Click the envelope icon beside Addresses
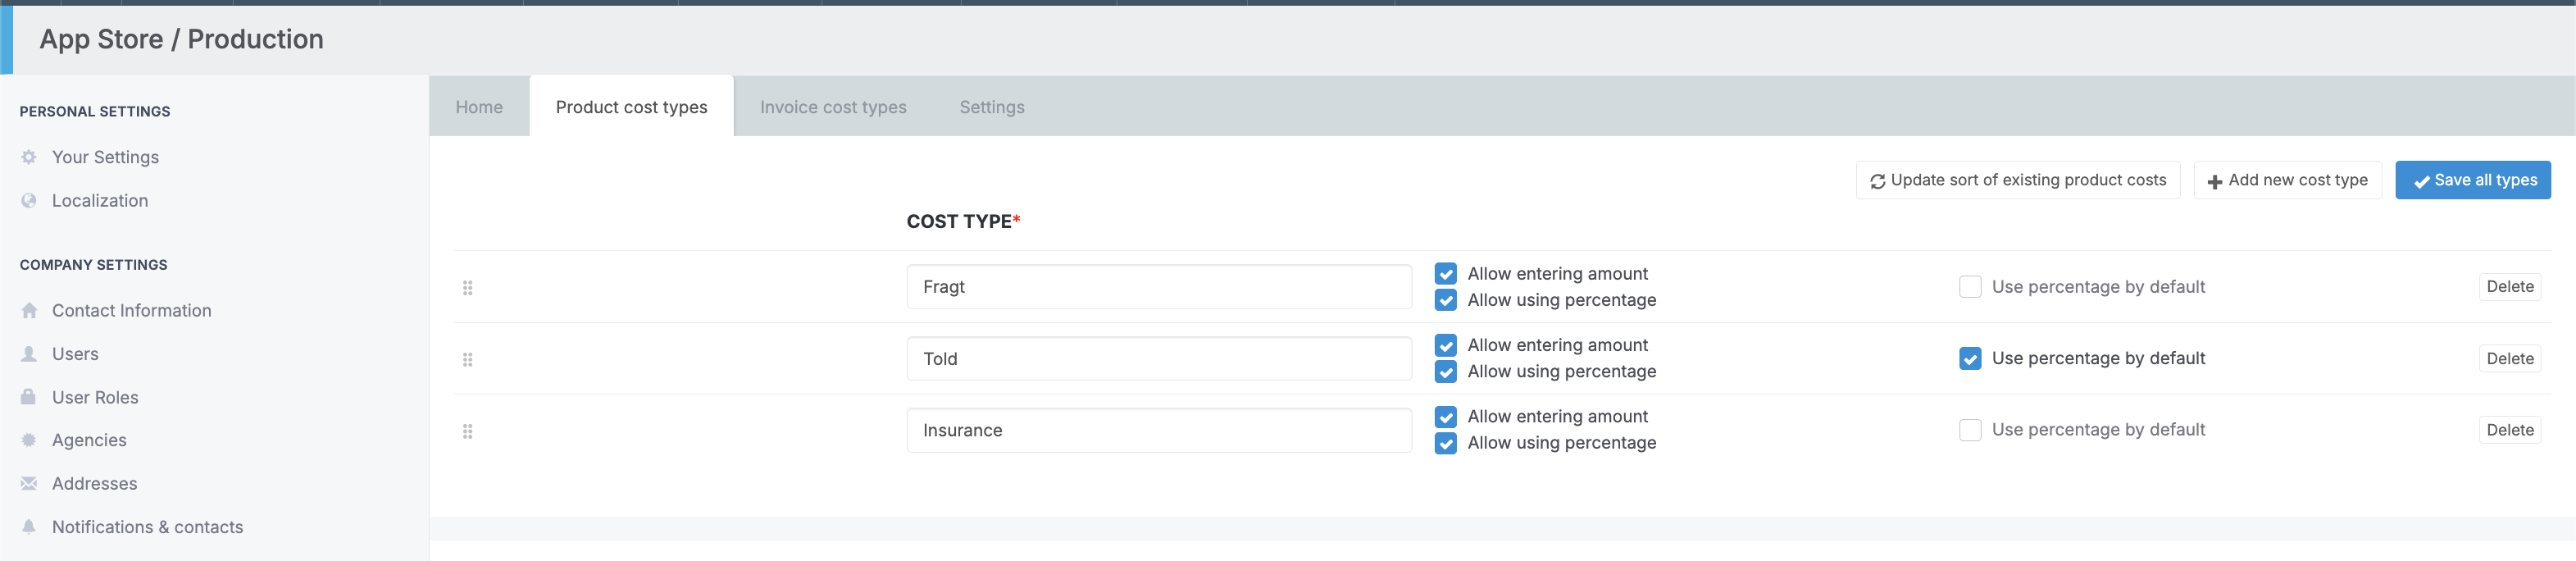Viewport: 2576px width, 561px height. [29, 484]
